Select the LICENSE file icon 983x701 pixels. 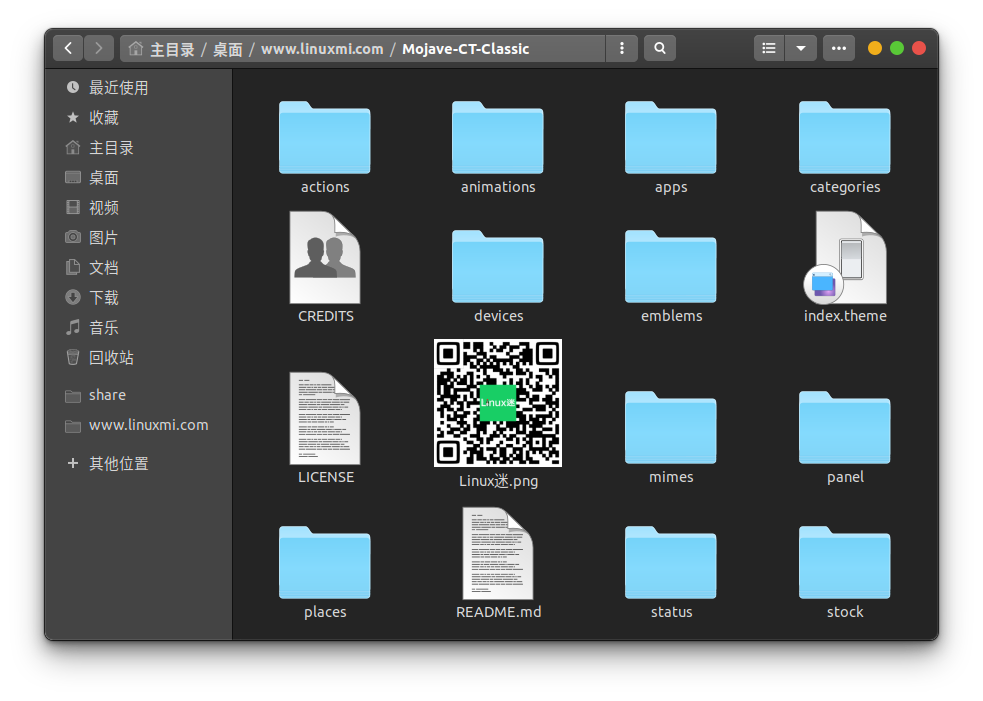[x=325, y=418]
